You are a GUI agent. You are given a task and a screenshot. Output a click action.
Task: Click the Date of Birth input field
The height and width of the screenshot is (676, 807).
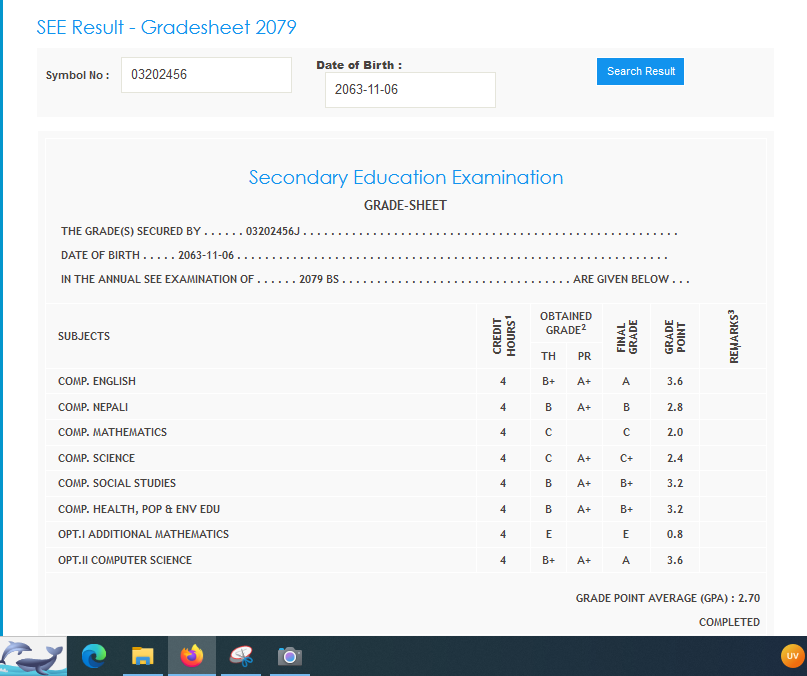[x=410, y=90]
